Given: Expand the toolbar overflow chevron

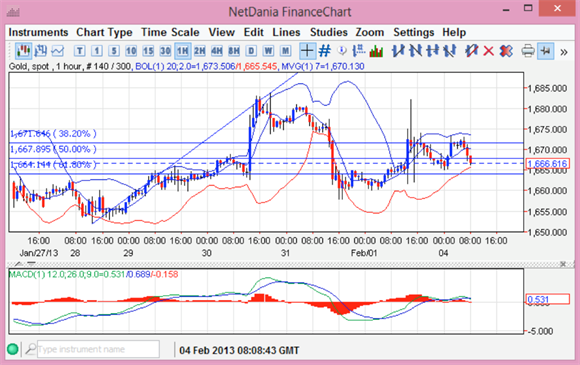Looking at the screenshot, I should click(564, 52).
